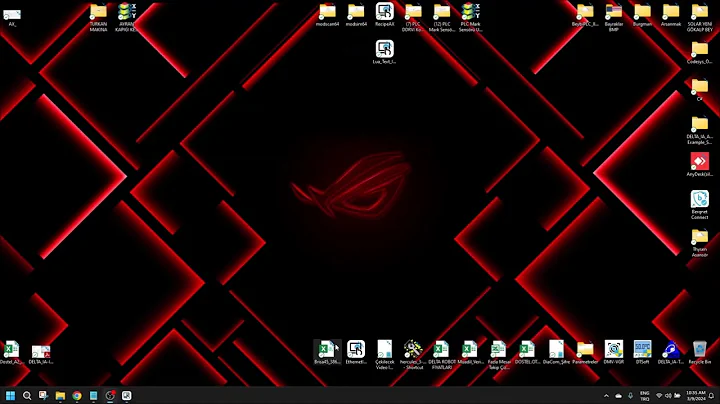Open the clock and date panel

point(695,396)
